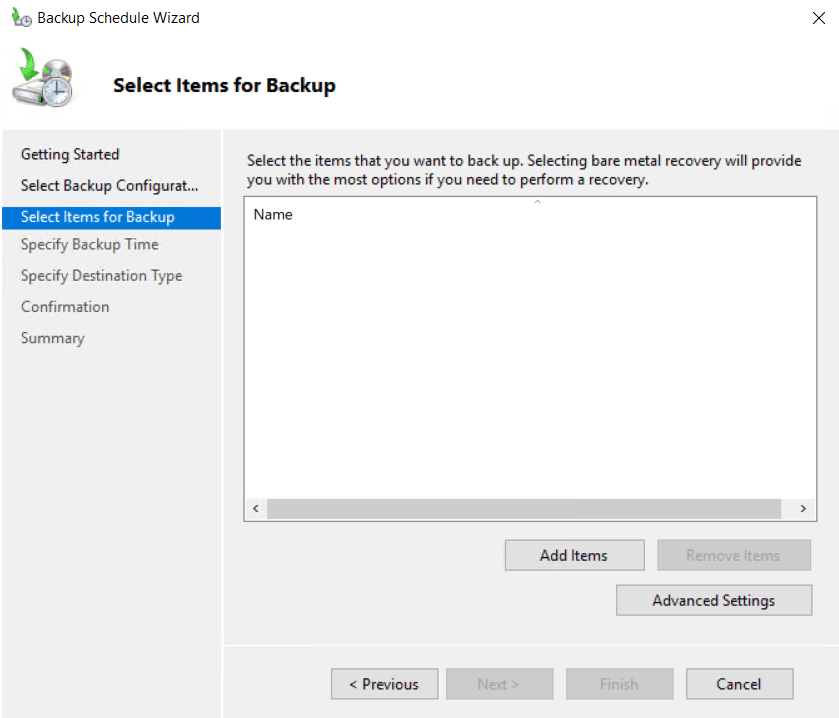Open the Select Backup Configuration step
Viewport: 839px width, 718px height.
pyautogui.click(x=109, y=186)
